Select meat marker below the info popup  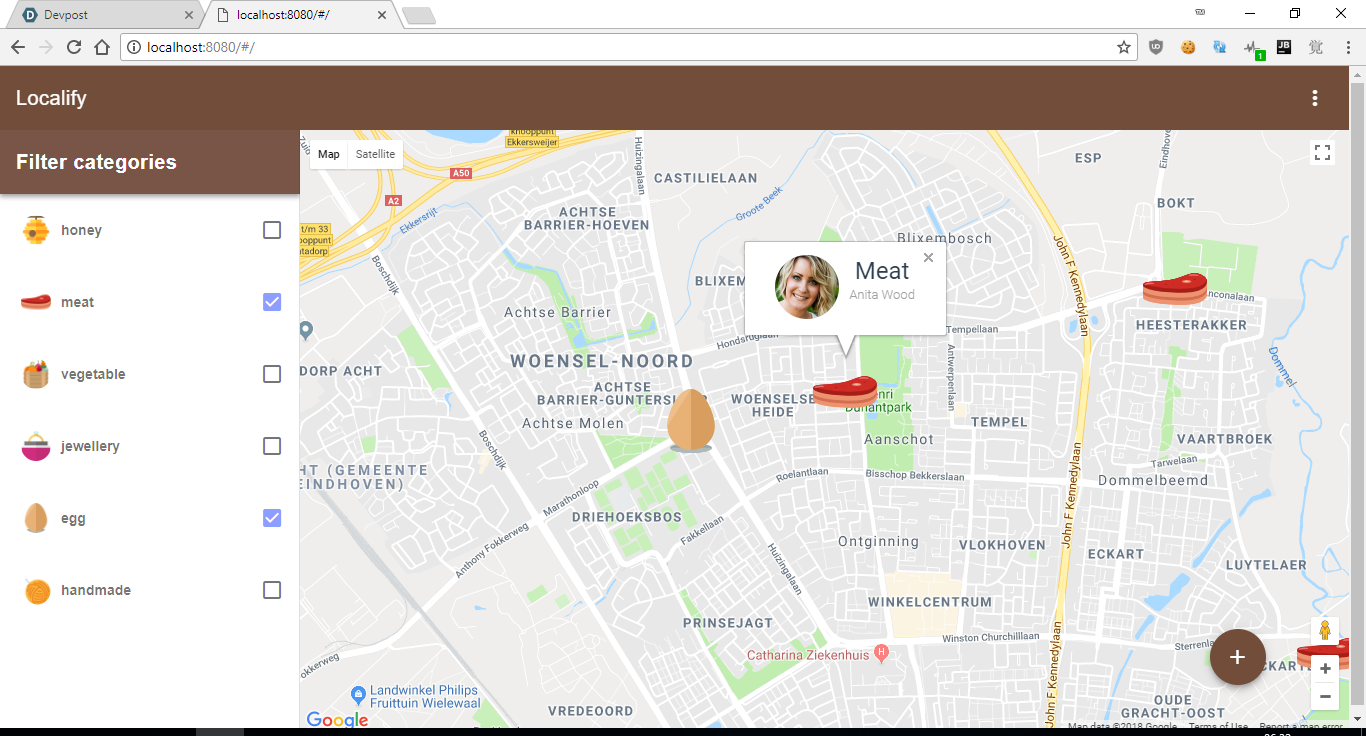(845, 391)
